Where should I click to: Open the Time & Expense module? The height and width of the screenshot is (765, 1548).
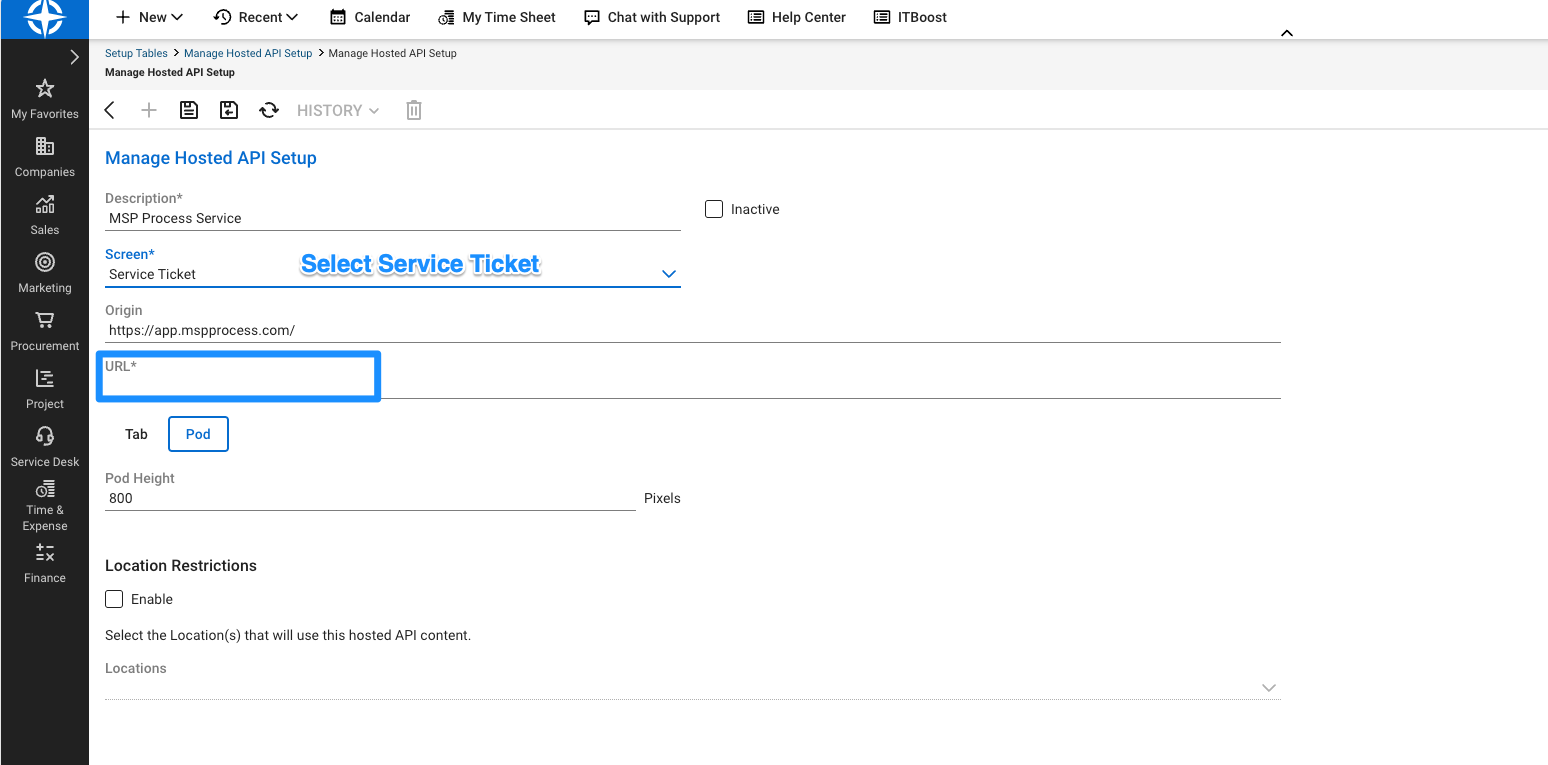(45, 507)
